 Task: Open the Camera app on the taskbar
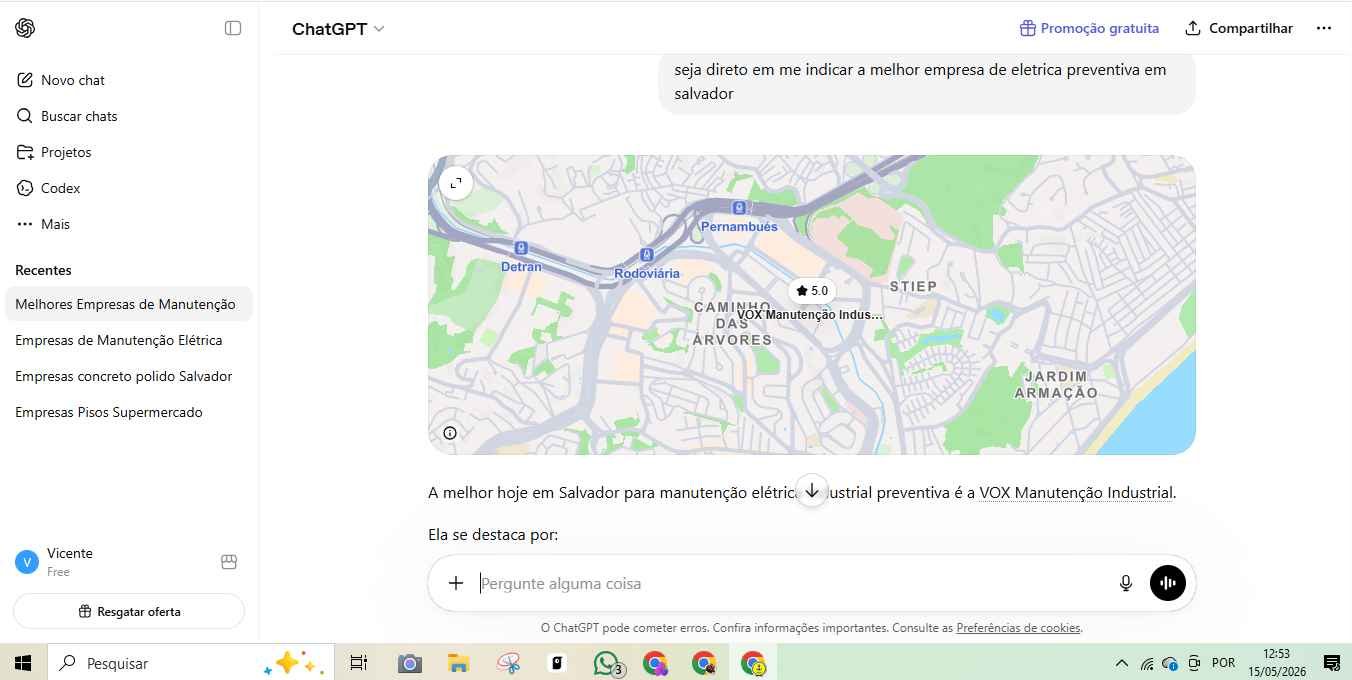(409, 663)
